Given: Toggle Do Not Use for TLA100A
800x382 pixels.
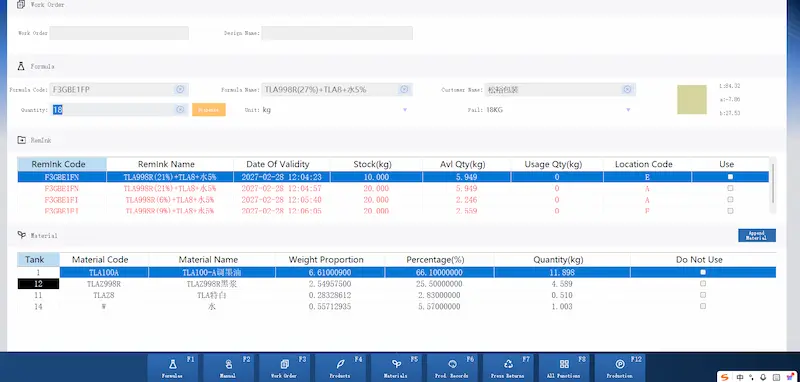Looking at the screenshot, I should click(703, 272).
